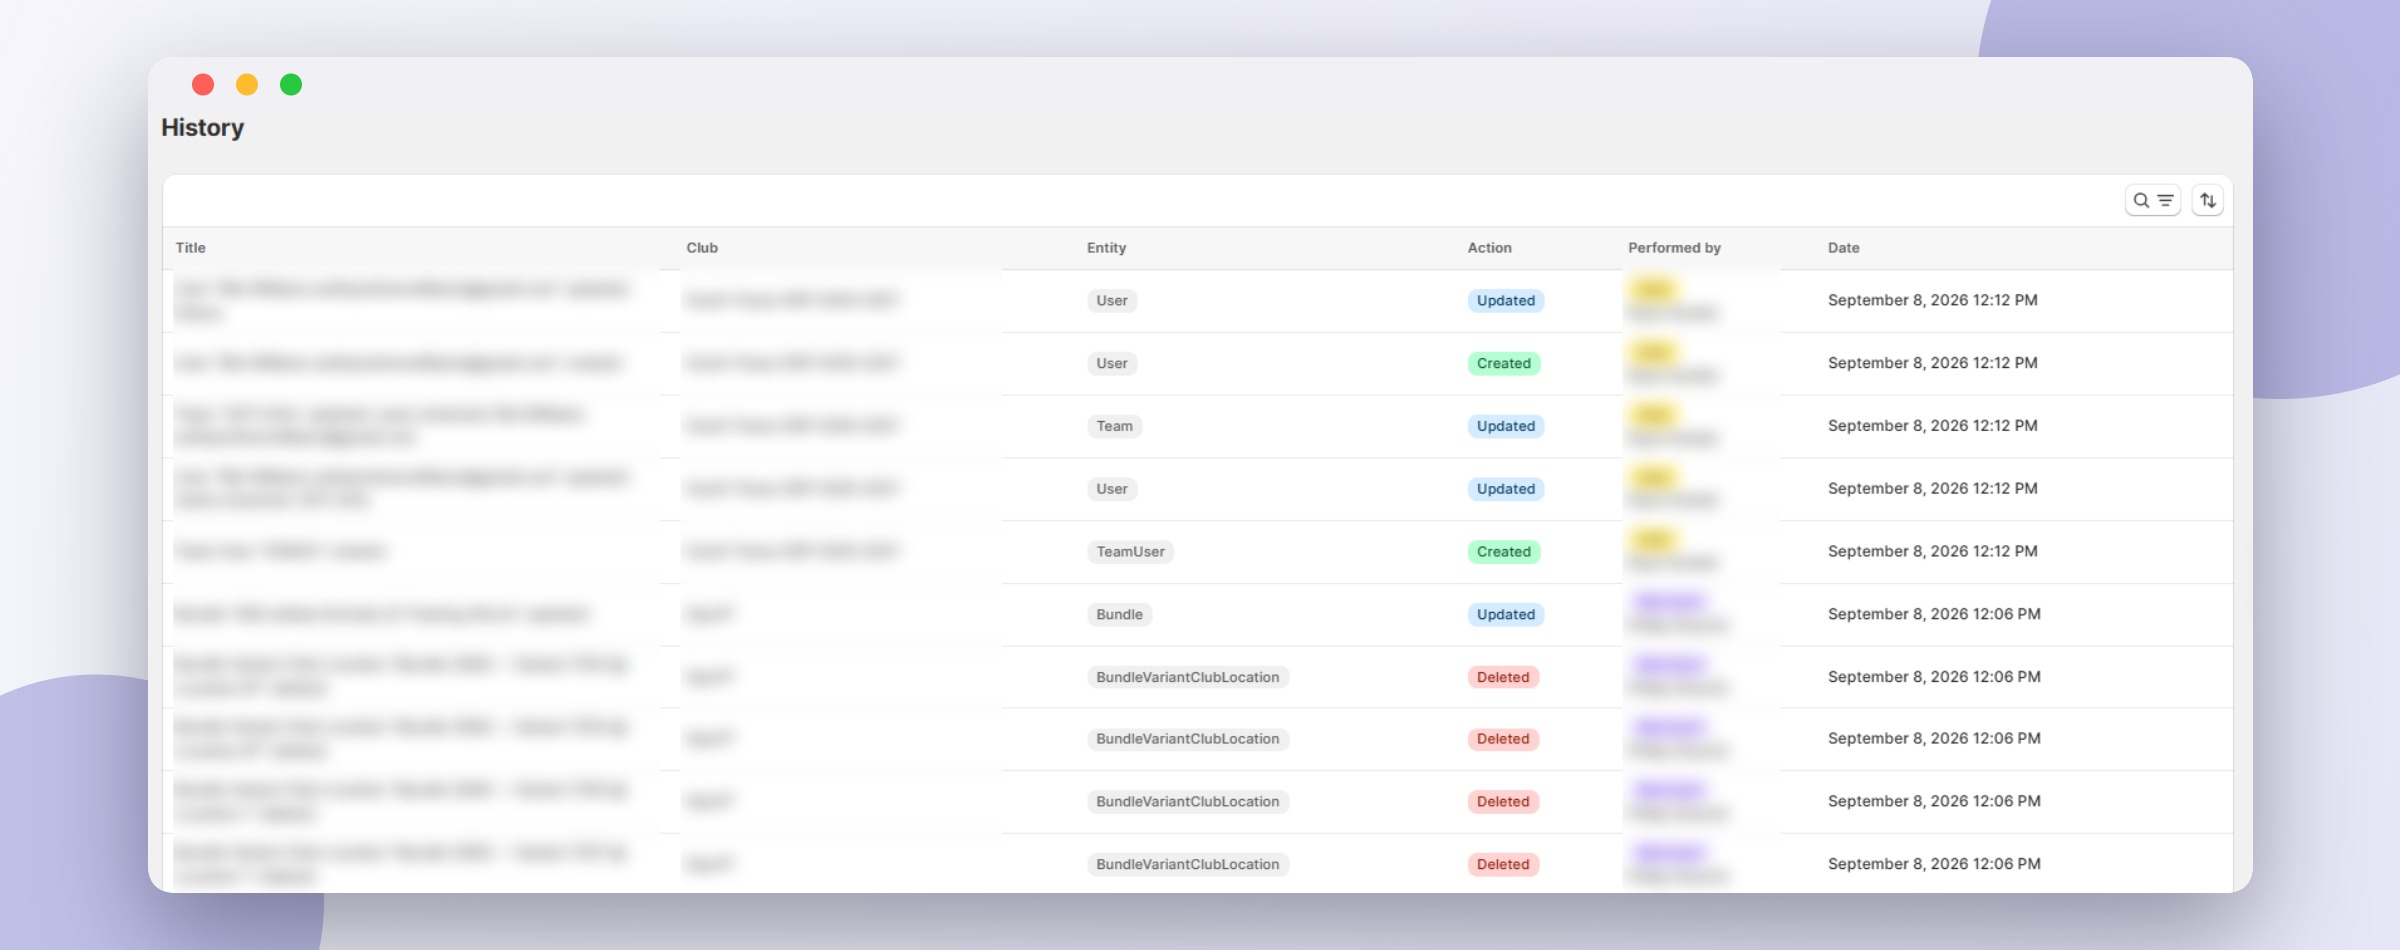The image size is (2400, 950).
Task: Click the Created badge in the TeamUser row
Action: [x=1504, y=552]
